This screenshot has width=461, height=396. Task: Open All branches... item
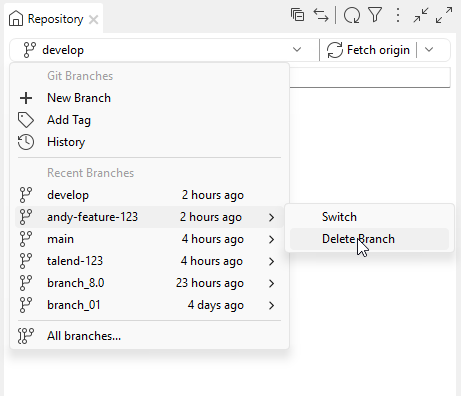(x=149, y=336)
